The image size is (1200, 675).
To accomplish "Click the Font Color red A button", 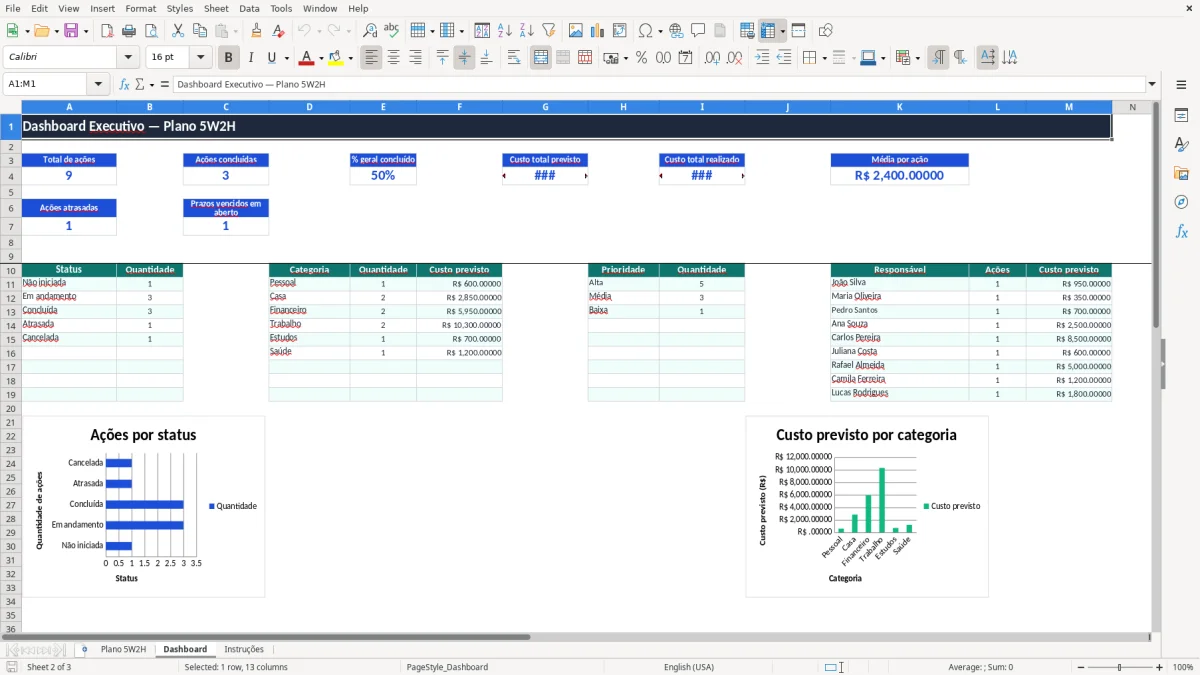I will pos(306,58).
